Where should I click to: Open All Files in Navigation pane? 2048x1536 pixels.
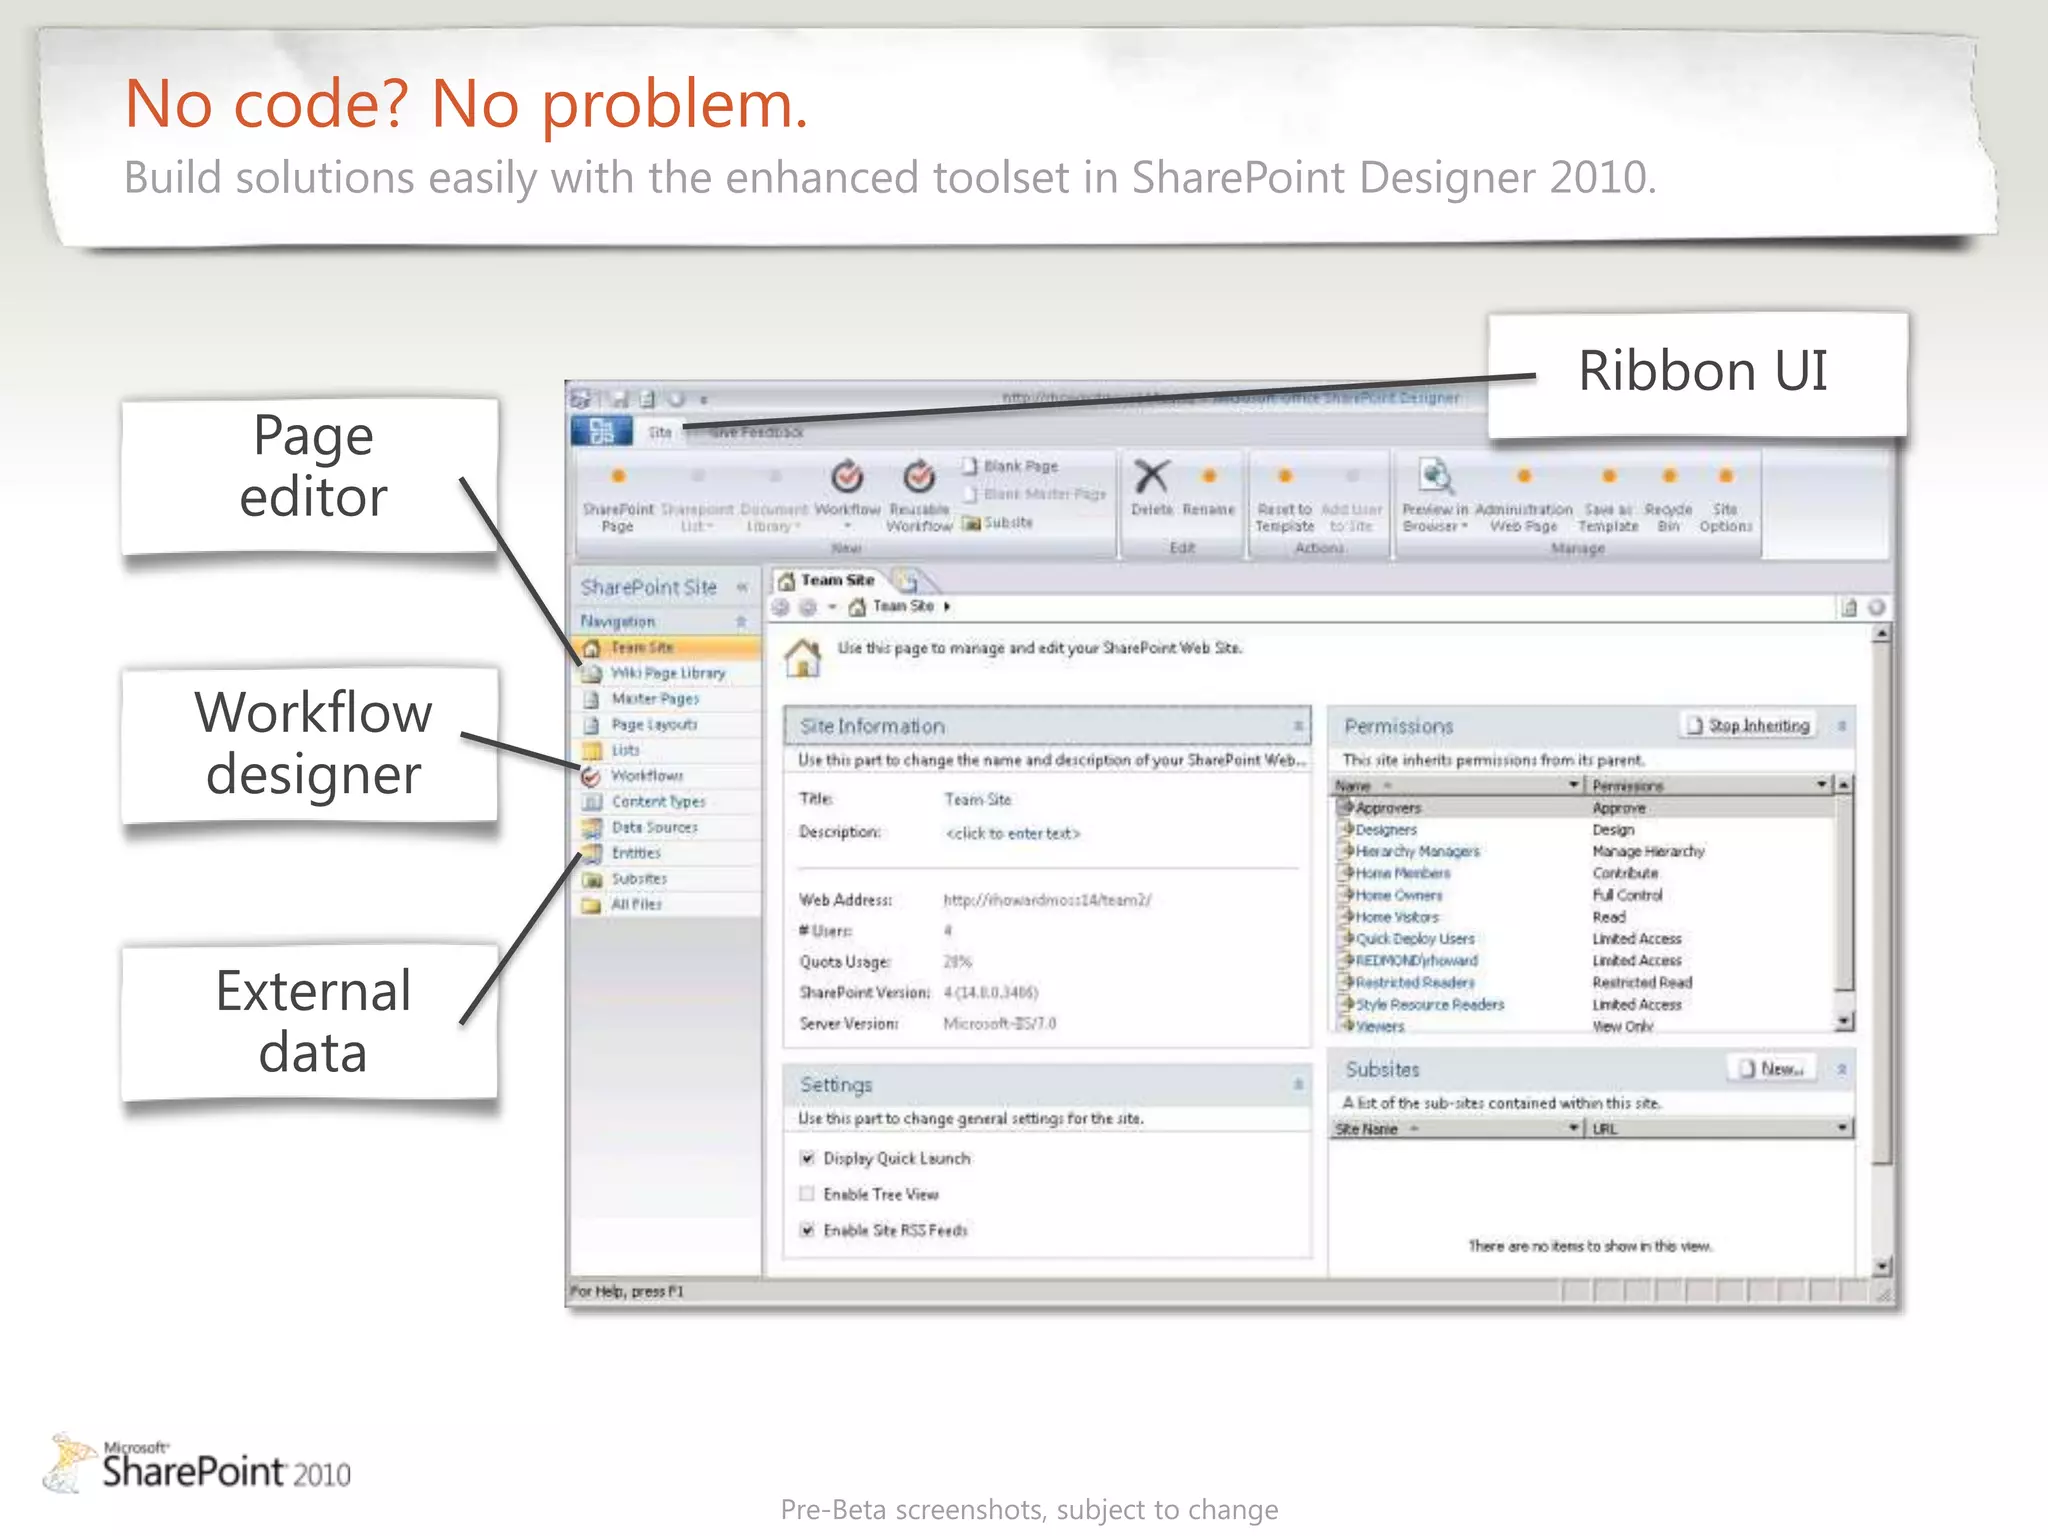pos(668,904)
